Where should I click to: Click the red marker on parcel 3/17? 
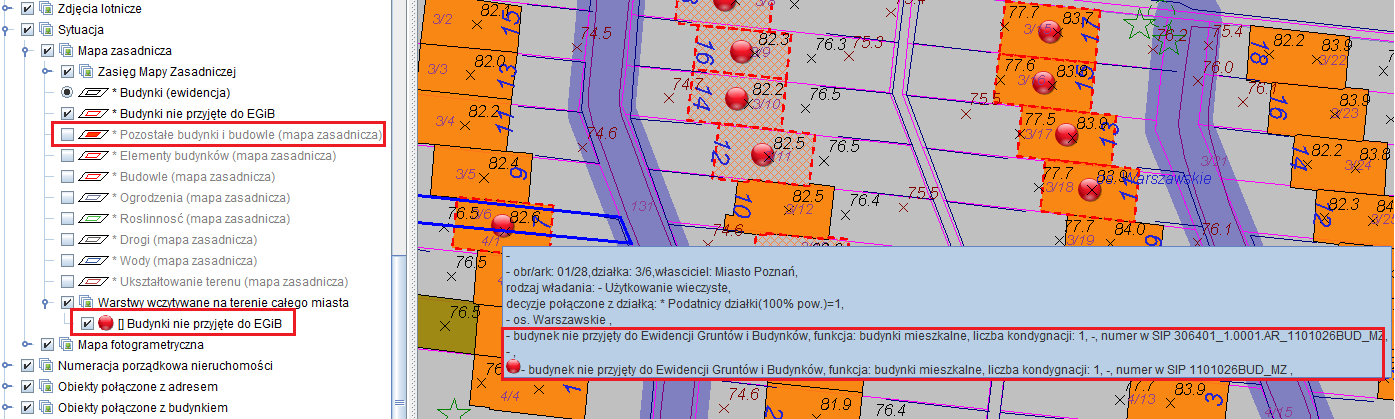pos(1066,133)
